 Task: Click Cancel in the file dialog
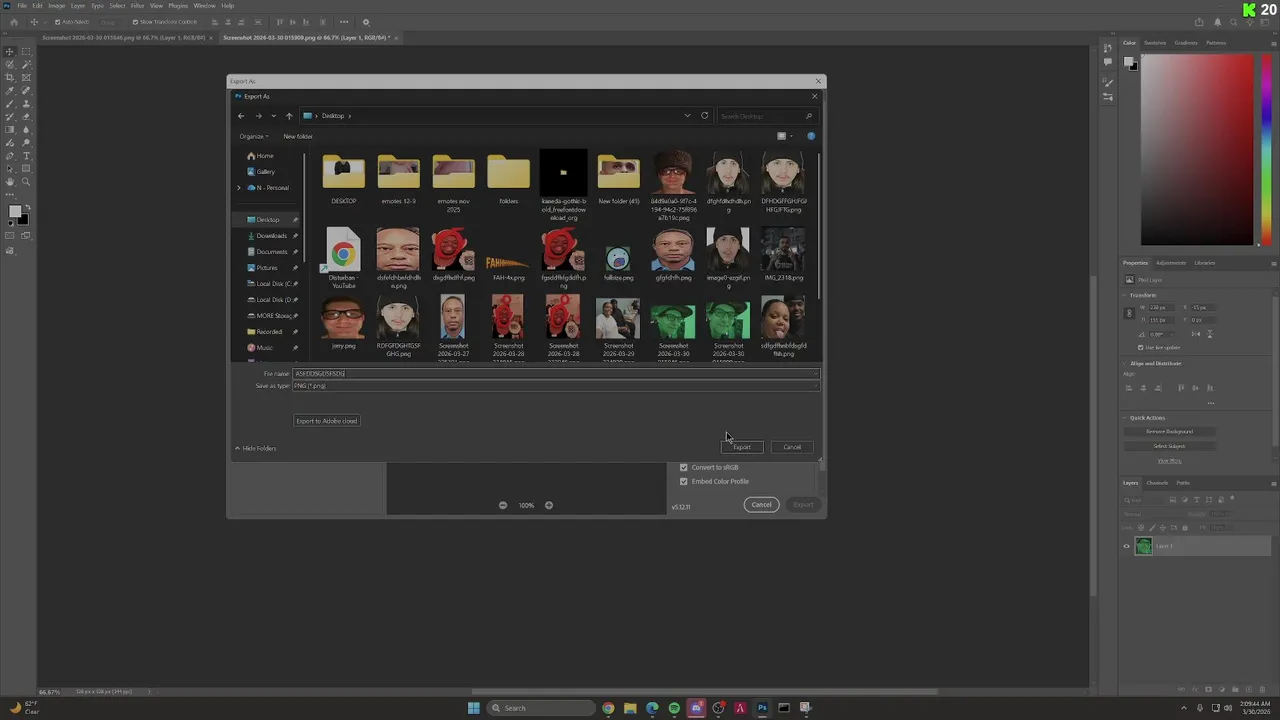tap(792, 447)
